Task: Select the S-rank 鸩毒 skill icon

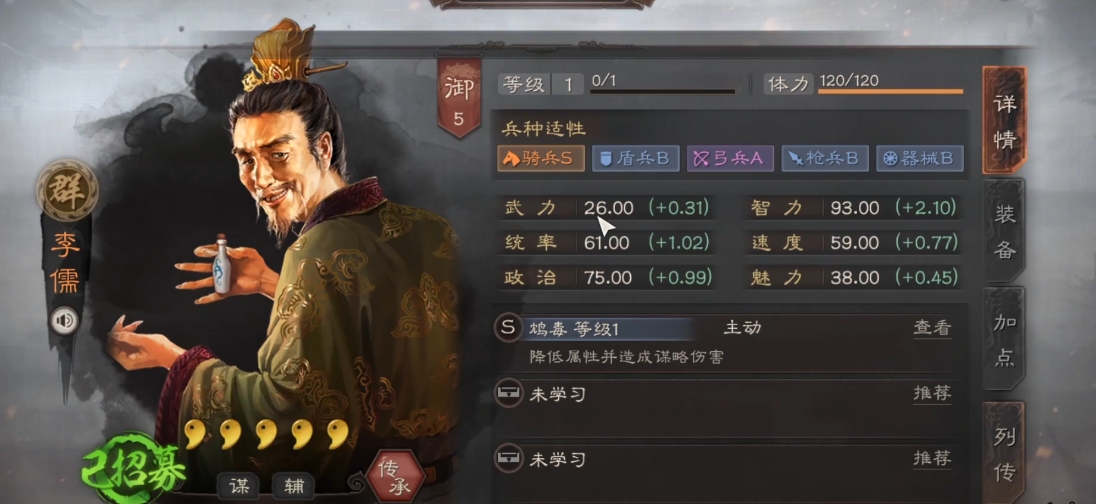Action: 508,328
